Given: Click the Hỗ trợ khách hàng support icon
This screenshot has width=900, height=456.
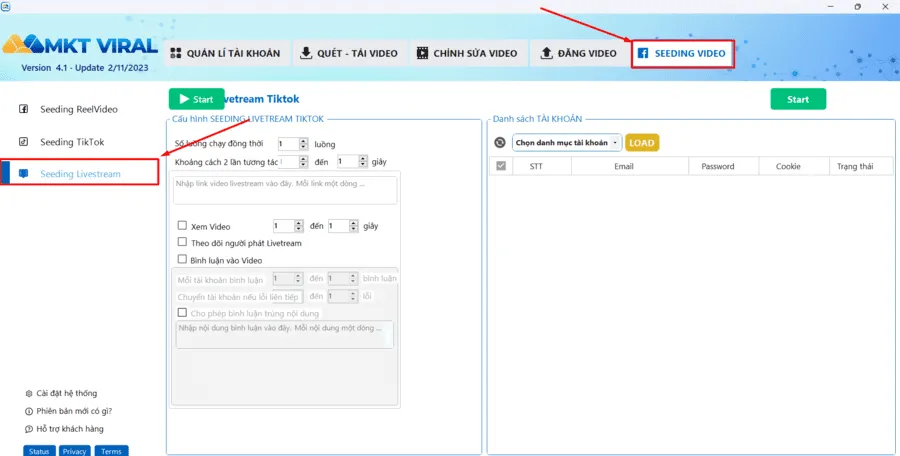Looking at the screenshot, I should (x=28, y=429).
